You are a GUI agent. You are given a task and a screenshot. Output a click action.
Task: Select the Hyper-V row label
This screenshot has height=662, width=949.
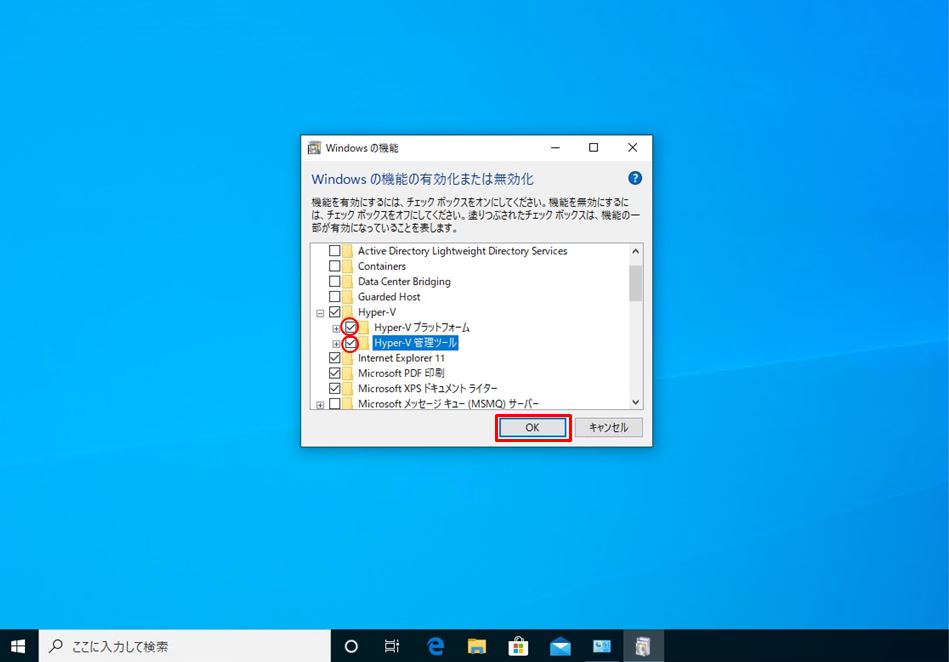[x=377, y=312]
